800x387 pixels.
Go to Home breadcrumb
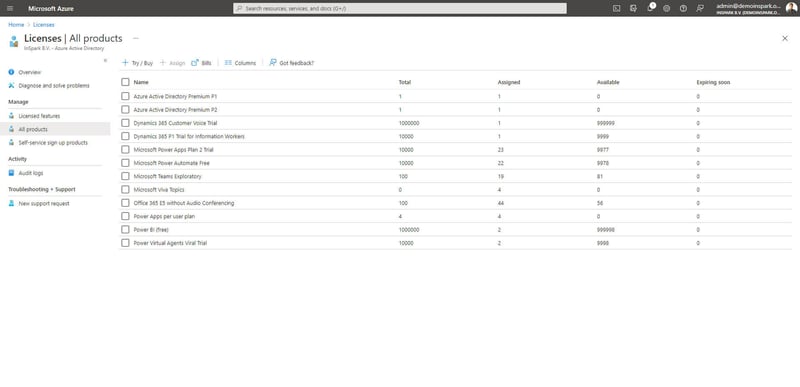[x=16, y=24]
